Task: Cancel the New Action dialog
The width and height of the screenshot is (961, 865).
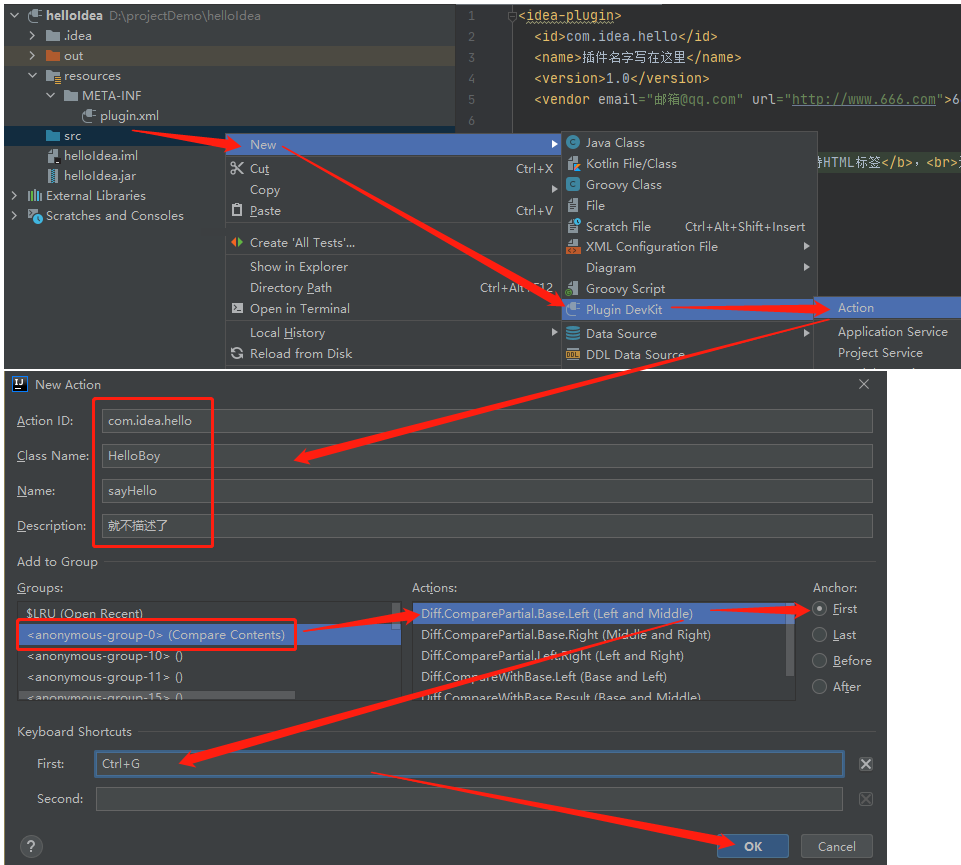Action: 837,847
